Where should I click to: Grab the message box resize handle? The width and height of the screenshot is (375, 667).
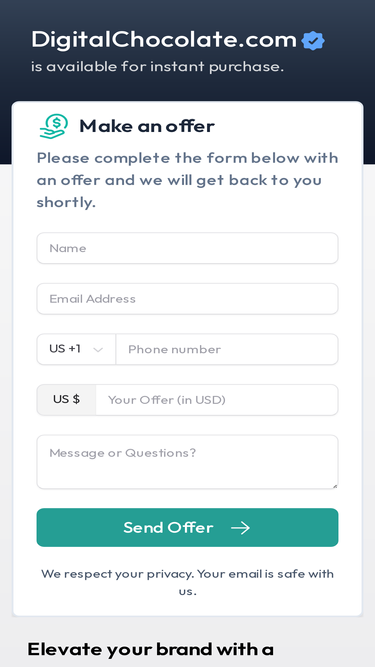point(335,485)
